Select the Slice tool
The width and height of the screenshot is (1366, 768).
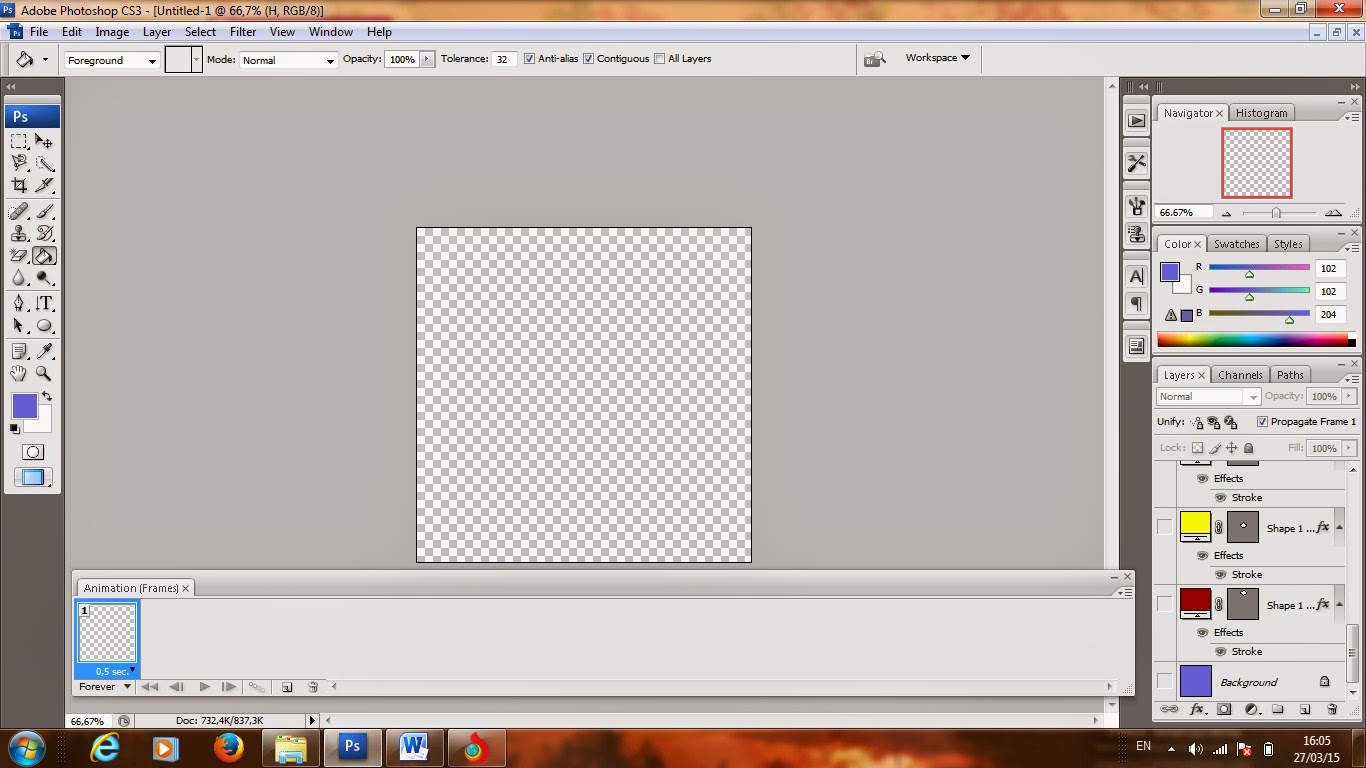(x=44, y=185)
